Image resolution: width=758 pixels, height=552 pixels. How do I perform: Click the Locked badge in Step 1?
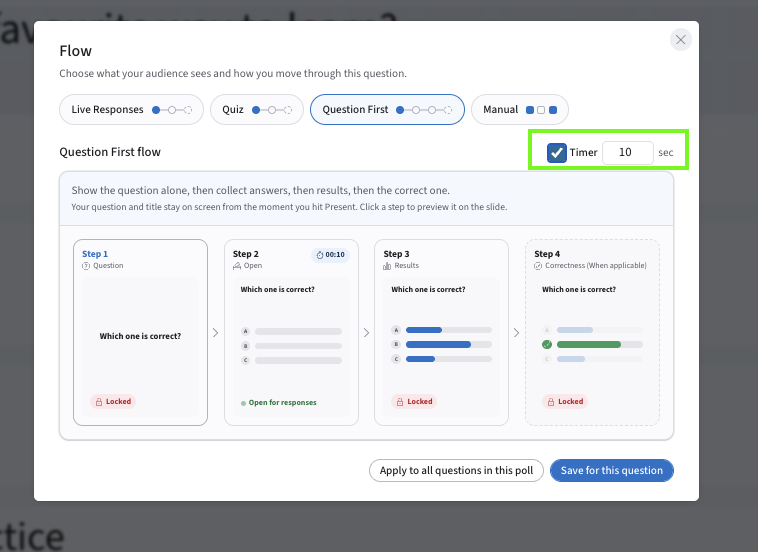coord(113,402)
